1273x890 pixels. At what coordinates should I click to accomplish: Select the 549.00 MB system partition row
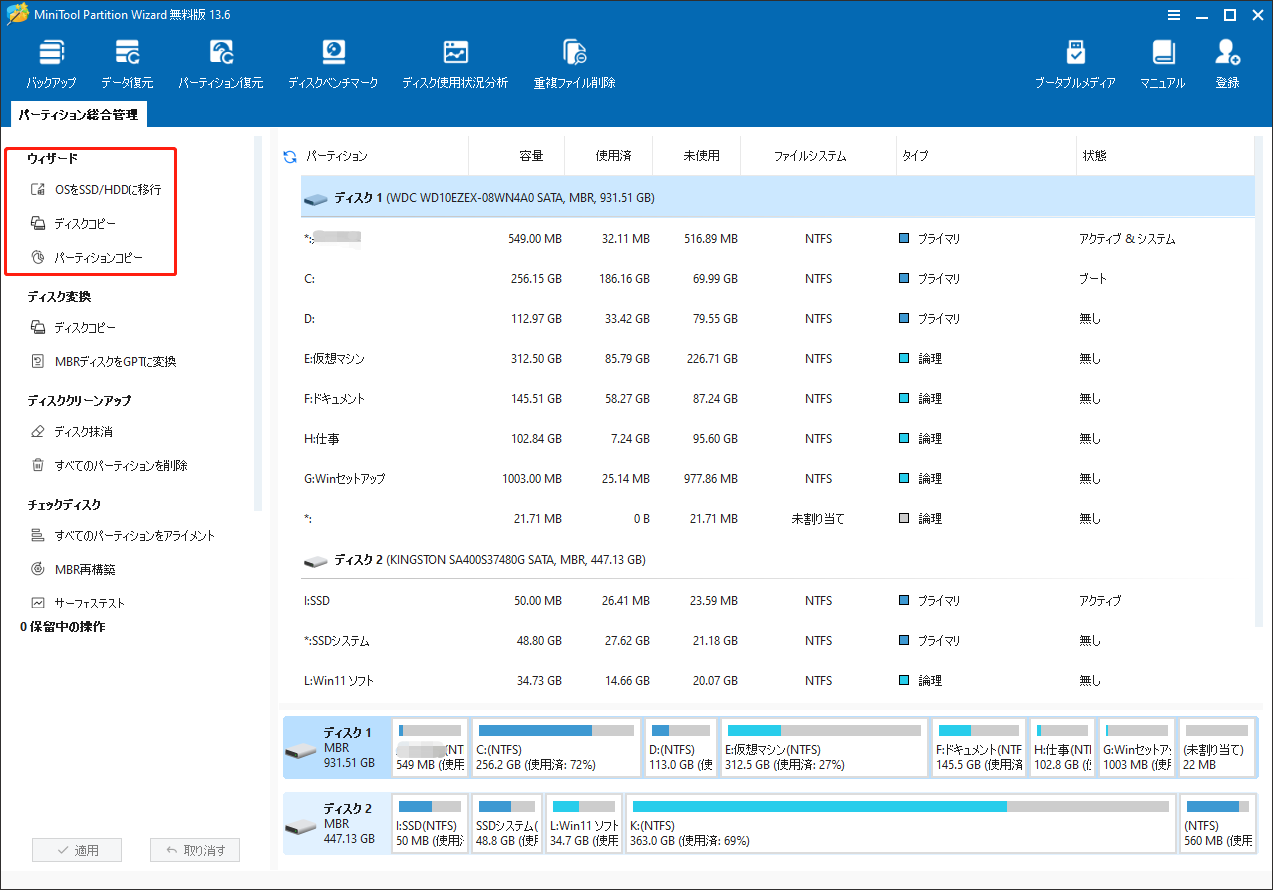pyautogui.click(x=777, y=239)
